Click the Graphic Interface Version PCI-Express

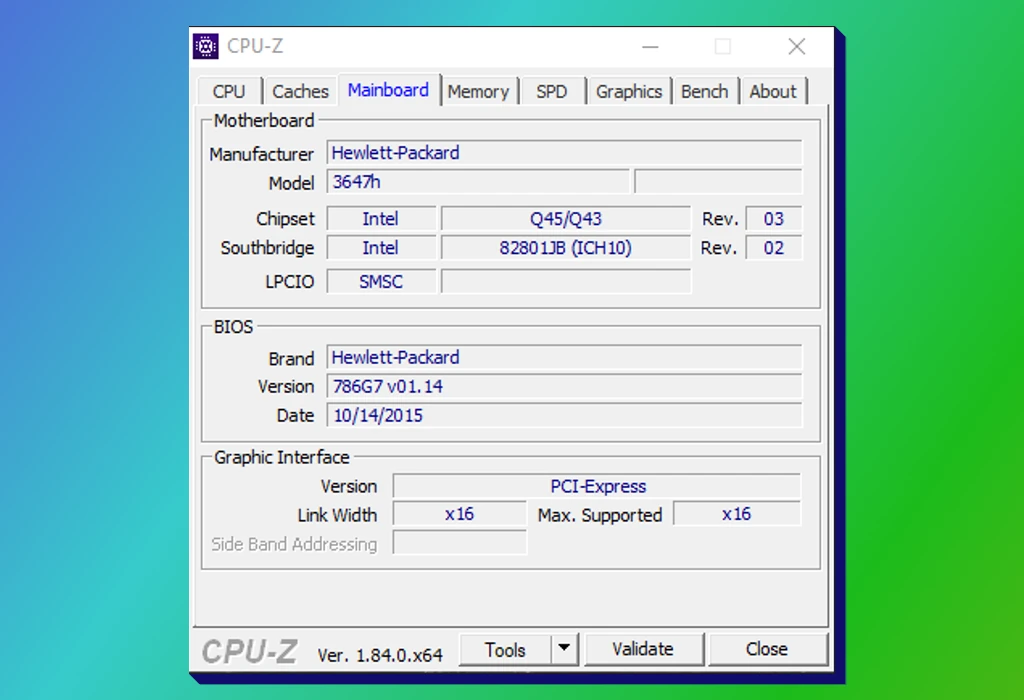tap(597, 486)
